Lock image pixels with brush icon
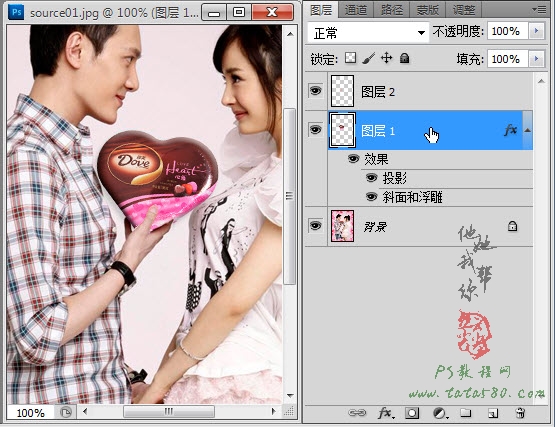This screenshot has width=555, height=427. coord(368,58)
